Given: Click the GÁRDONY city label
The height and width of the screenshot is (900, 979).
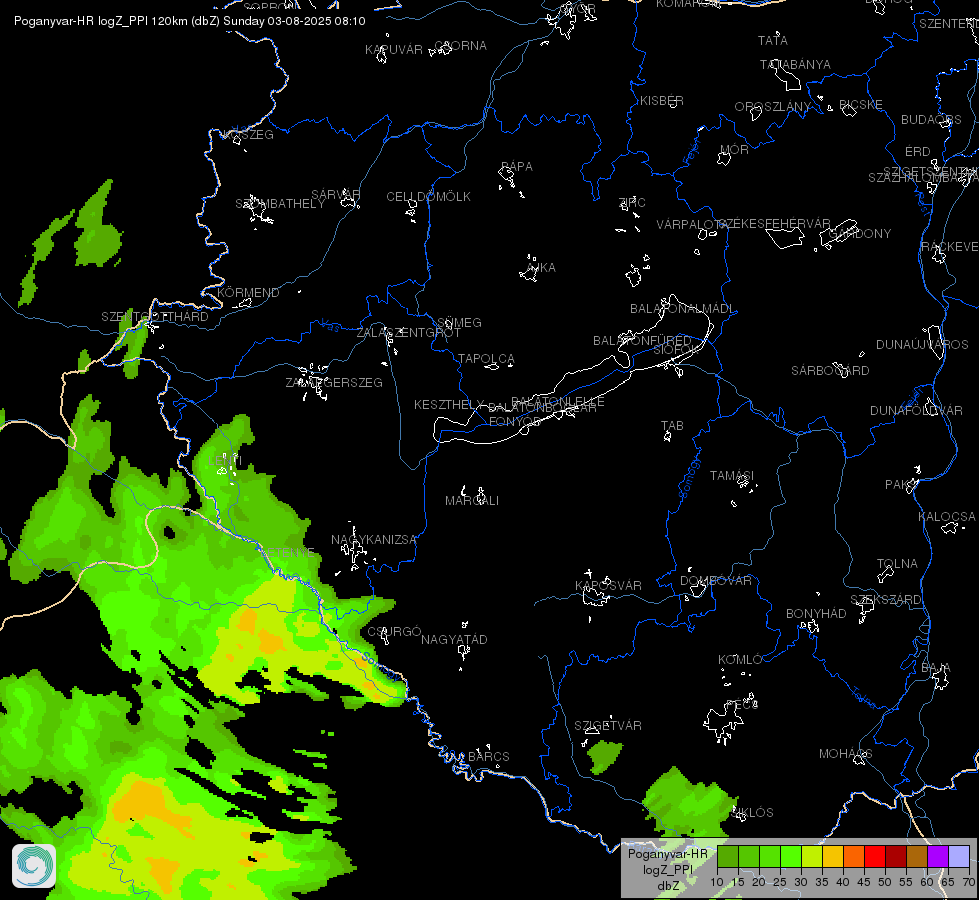Looking at the screenshot, I should [x=860, y=234].
